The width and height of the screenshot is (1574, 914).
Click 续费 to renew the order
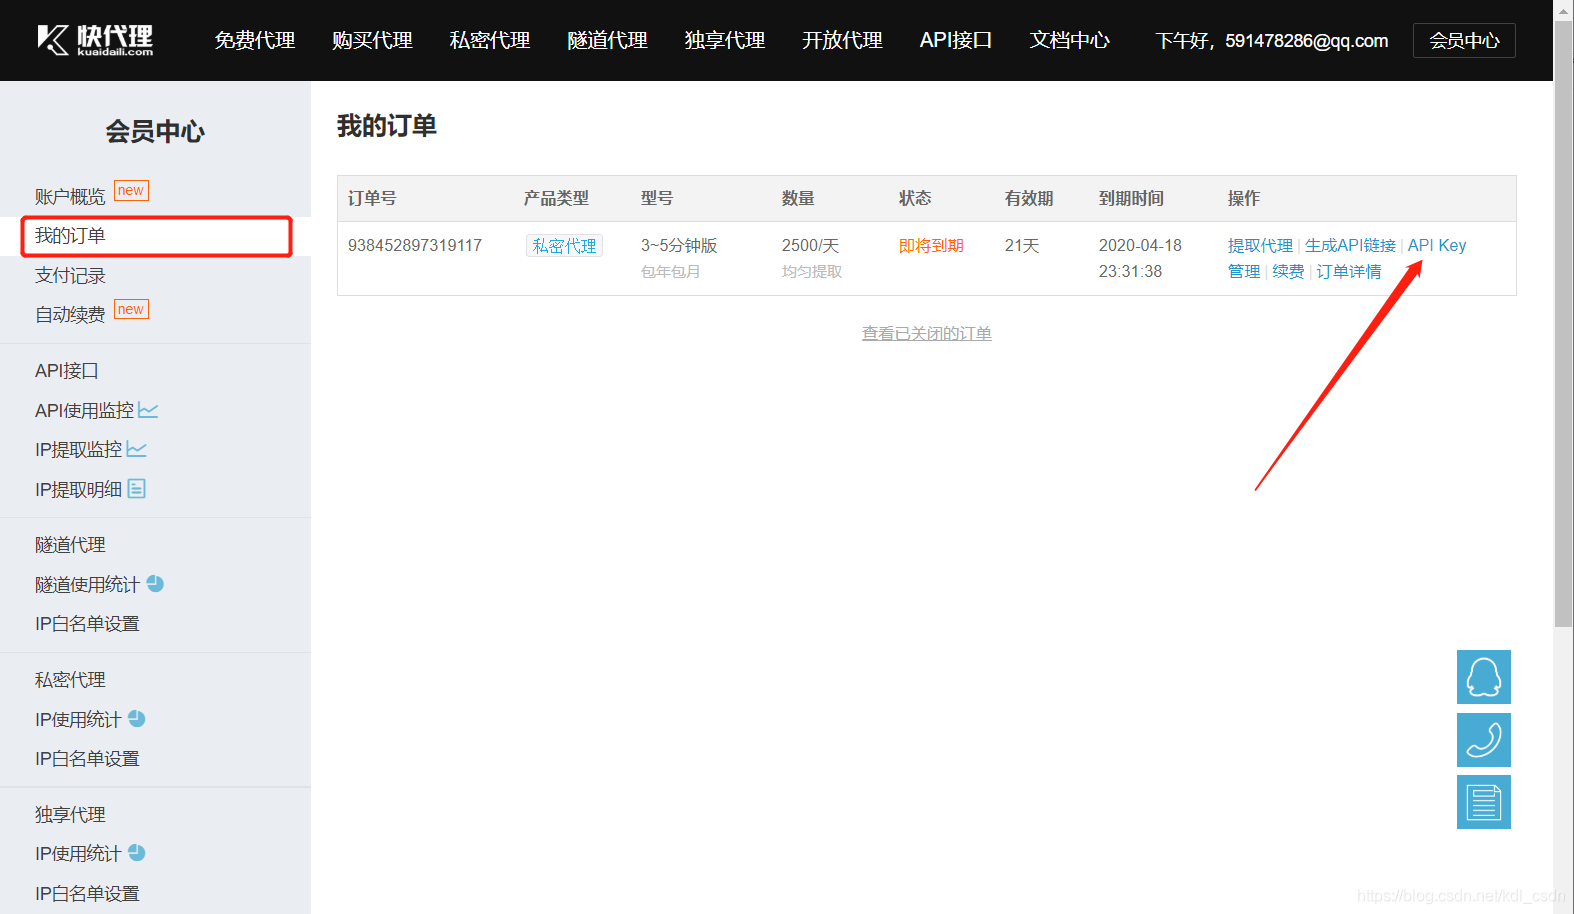click(1288, 271)
